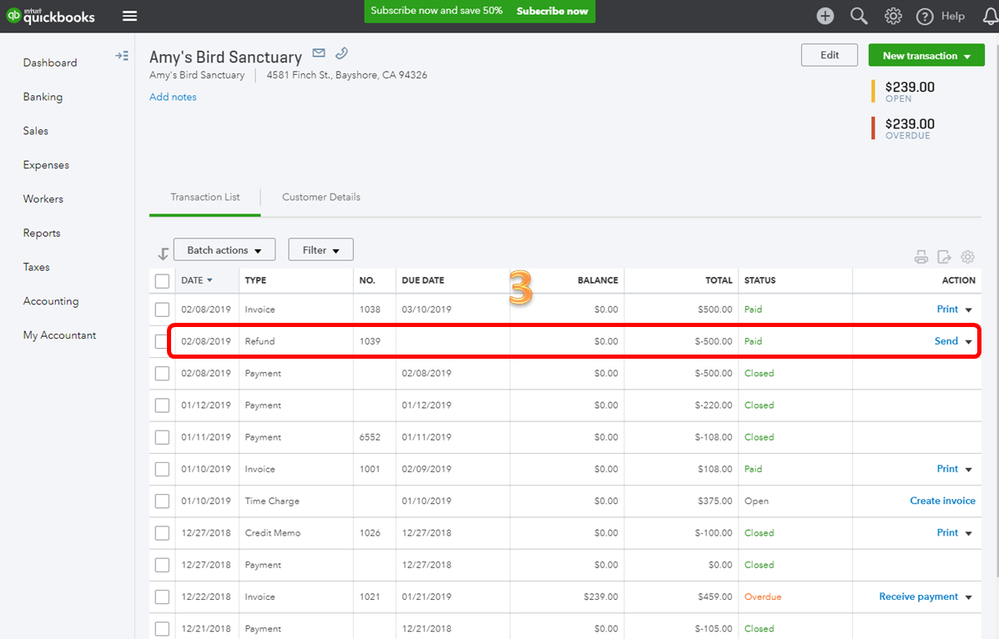
Task: Open Sales in sidebar
Action: click(x=36, y=131)
